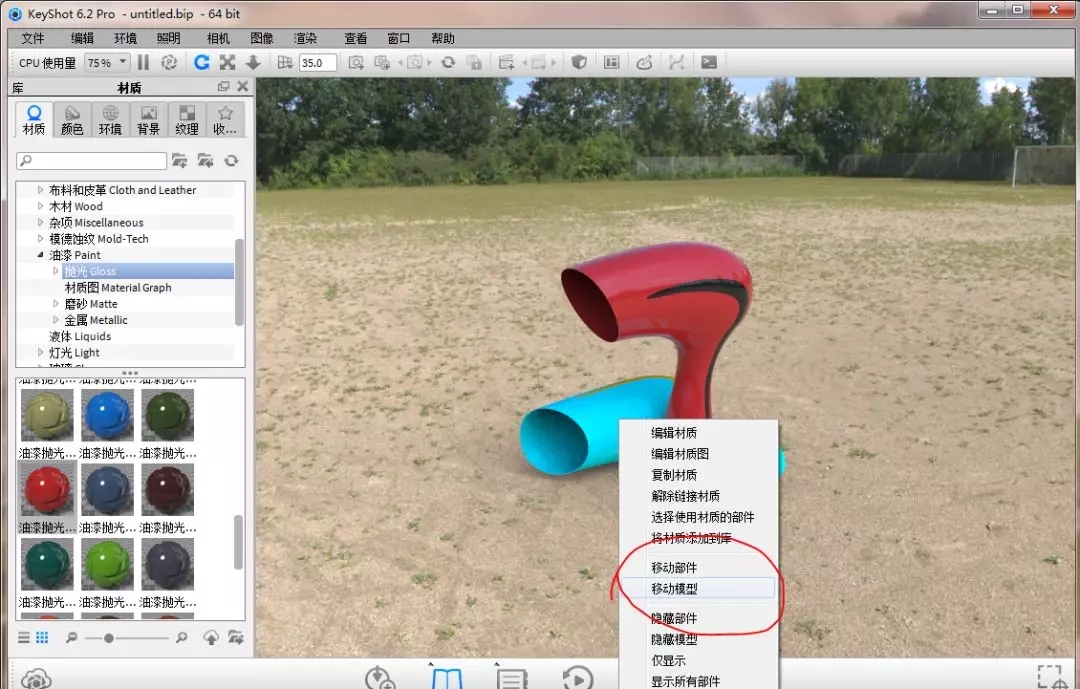Open the scripting console icon
Image resolution: width=1080 pixels, height=689 pixels.
tap(709, 62)
